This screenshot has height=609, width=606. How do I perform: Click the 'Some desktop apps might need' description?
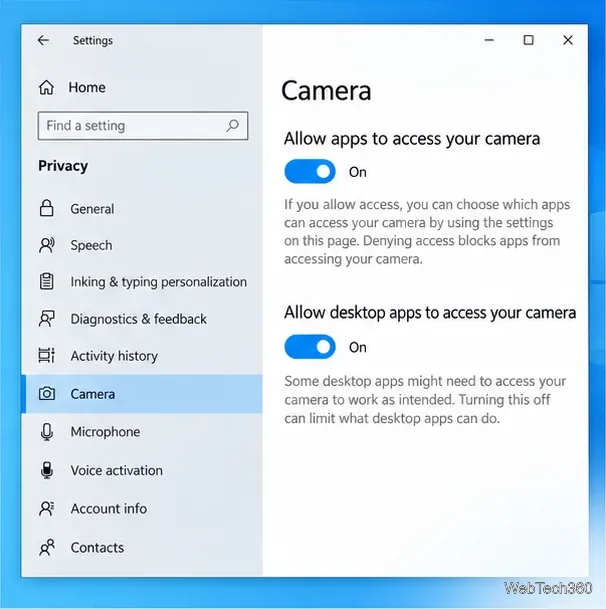pyautogui.click(x=425, y=400)
